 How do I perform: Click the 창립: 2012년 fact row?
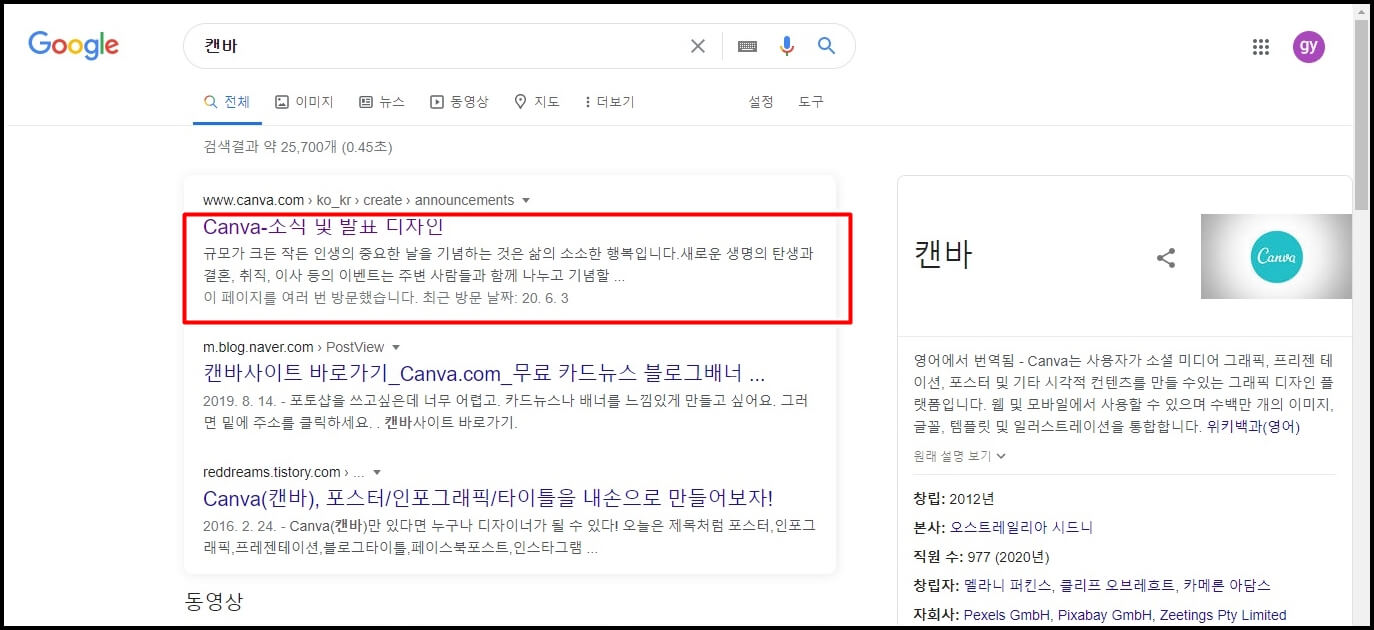pyautogui.click(x=954, y=498)
